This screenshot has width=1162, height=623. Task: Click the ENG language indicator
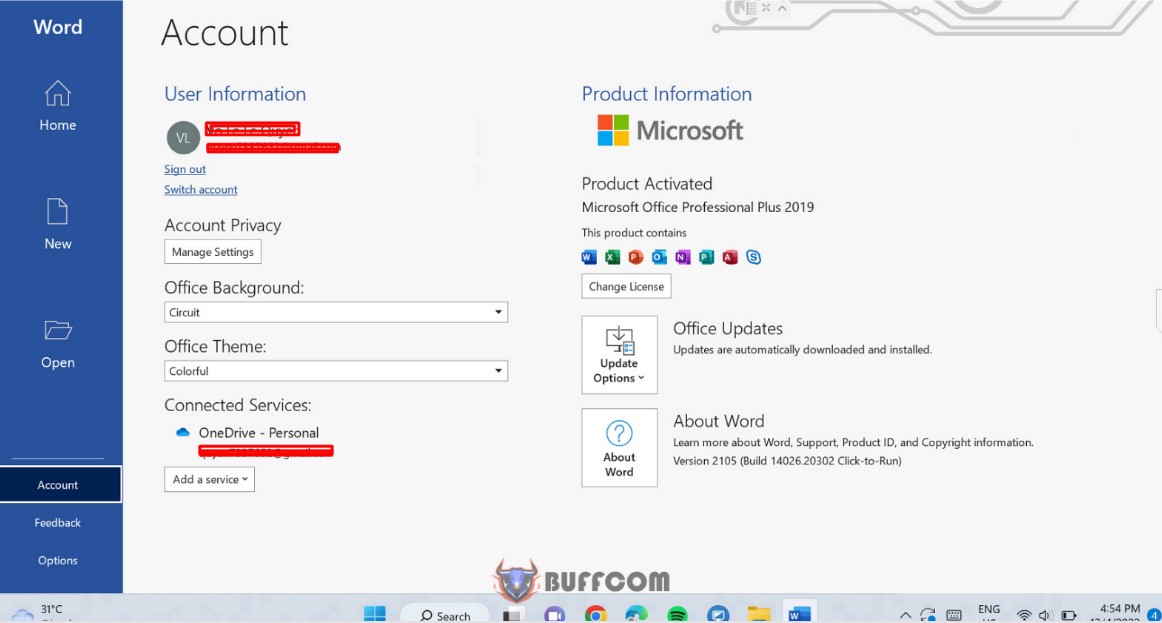click(989, 610)
